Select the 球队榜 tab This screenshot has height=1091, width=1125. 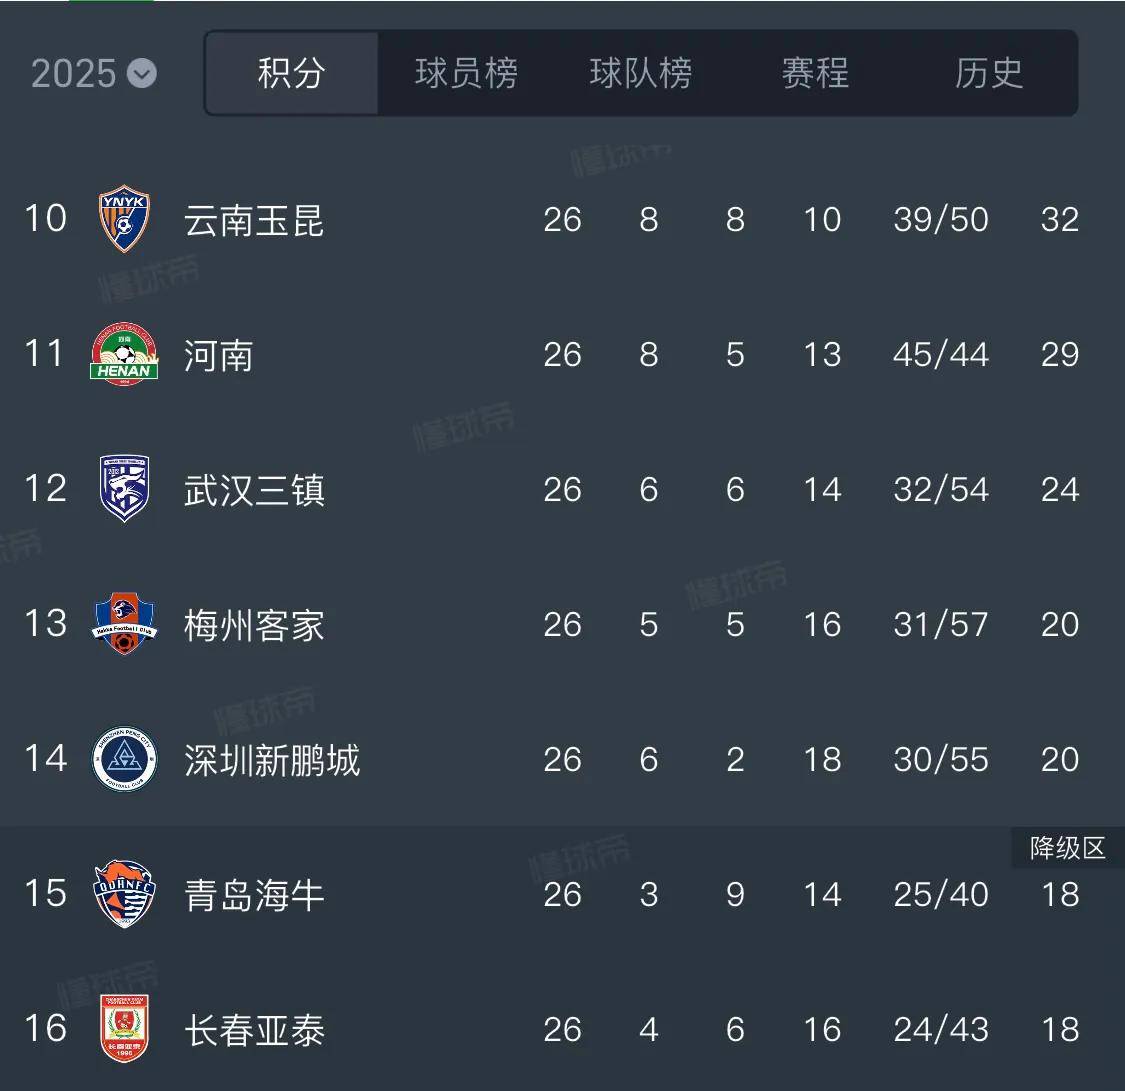click(x=638, y=72)
